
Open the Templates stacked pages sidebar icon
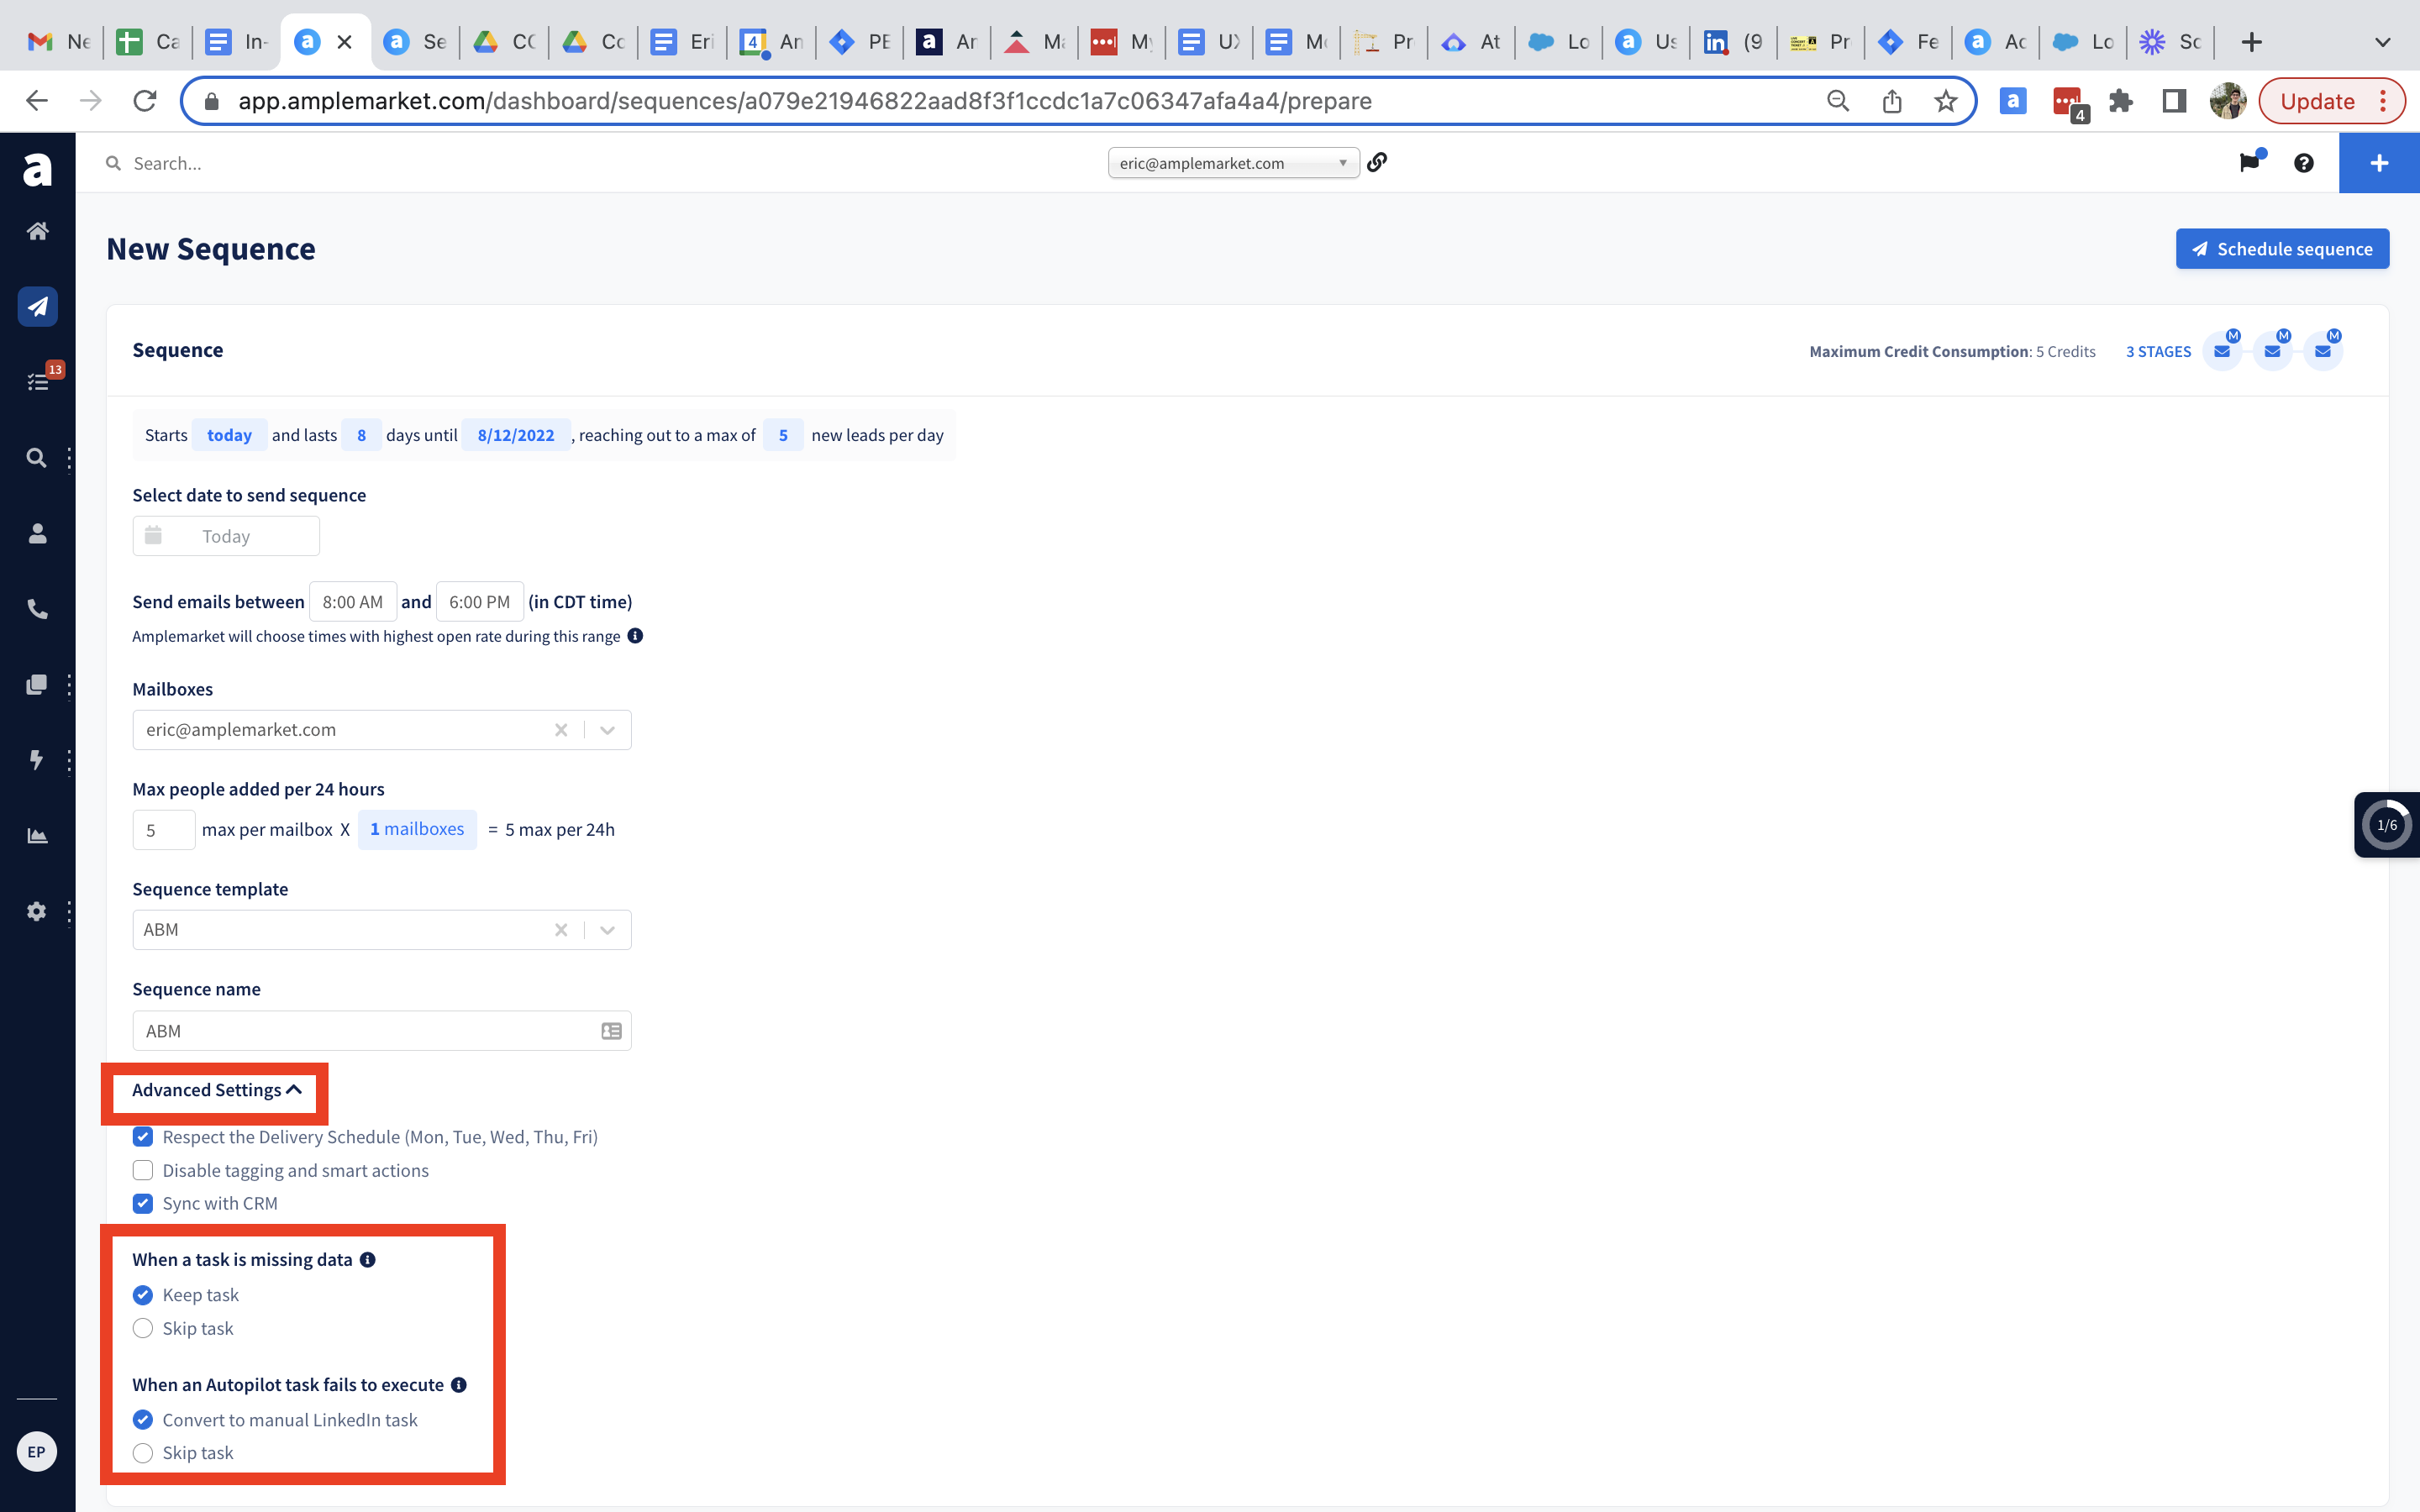click(36, 685)
